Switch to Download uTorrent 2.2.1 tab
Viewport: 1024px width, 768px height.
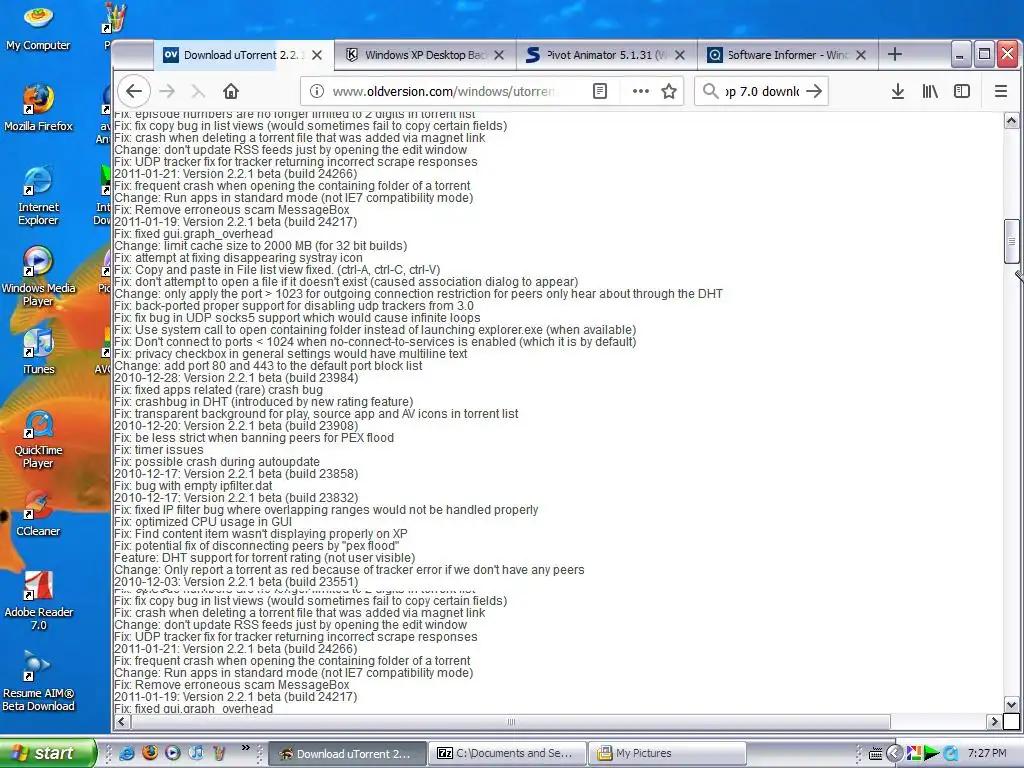[243, 55]
